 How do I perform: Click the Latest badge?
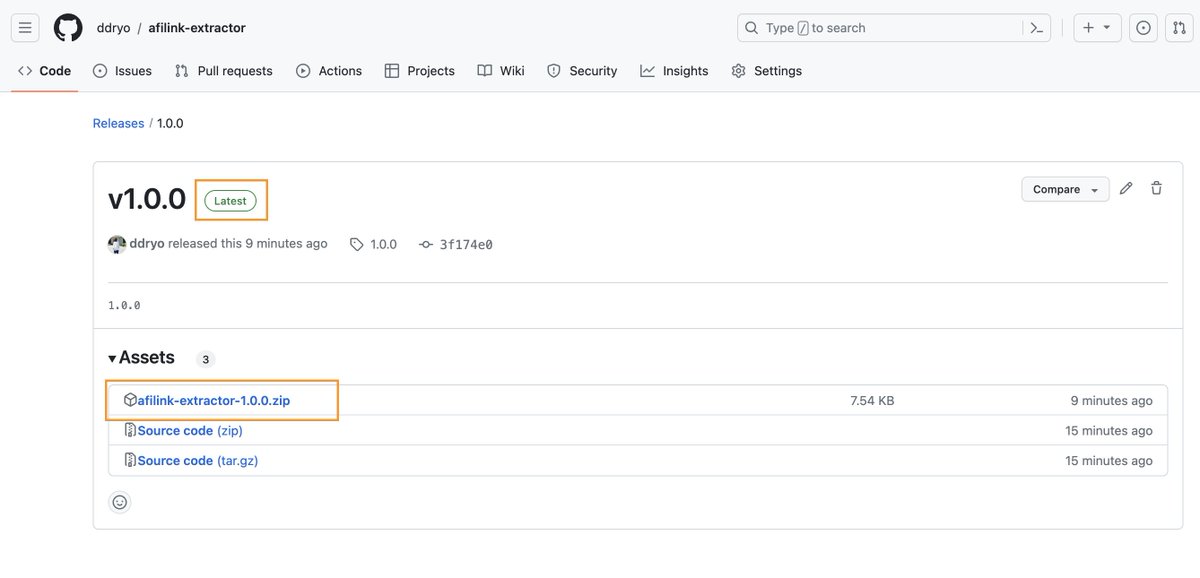point(230,201)
